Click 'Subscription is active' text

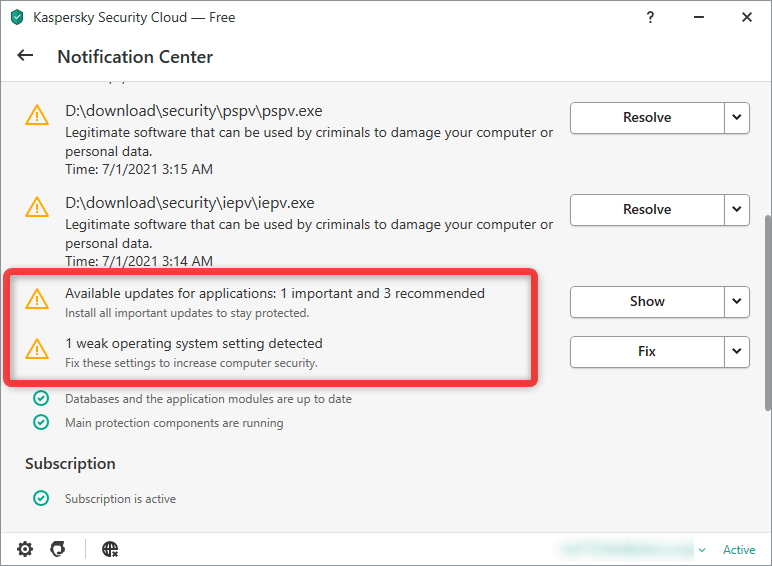tap(120, 499)
